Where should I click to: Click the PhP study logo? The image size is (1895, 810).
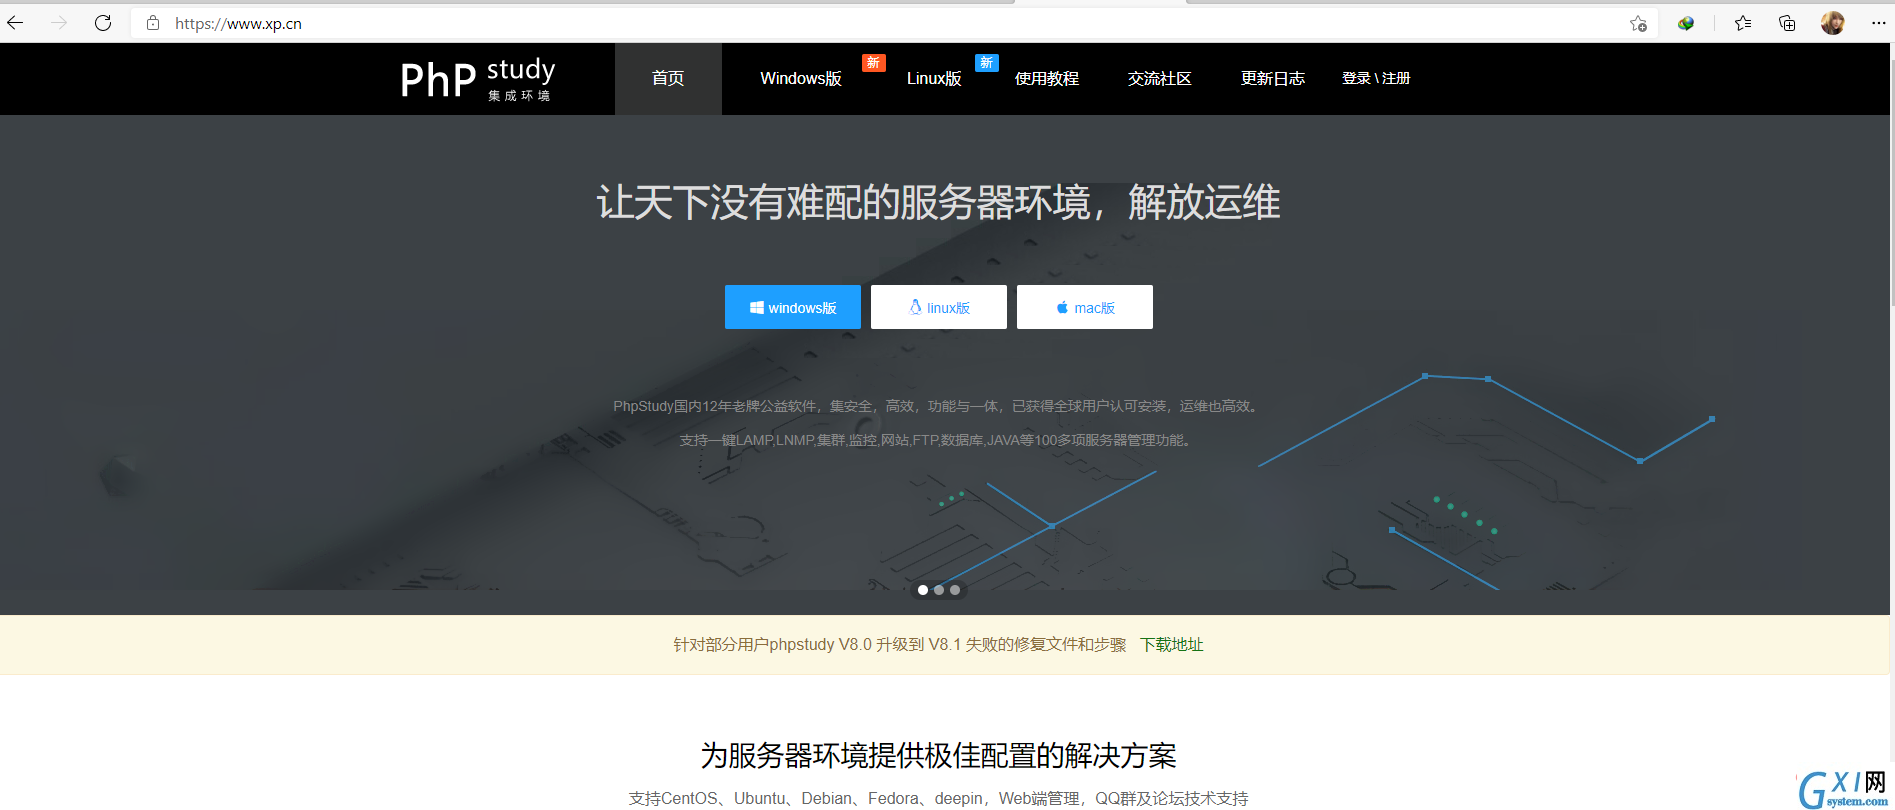point(477,79)
